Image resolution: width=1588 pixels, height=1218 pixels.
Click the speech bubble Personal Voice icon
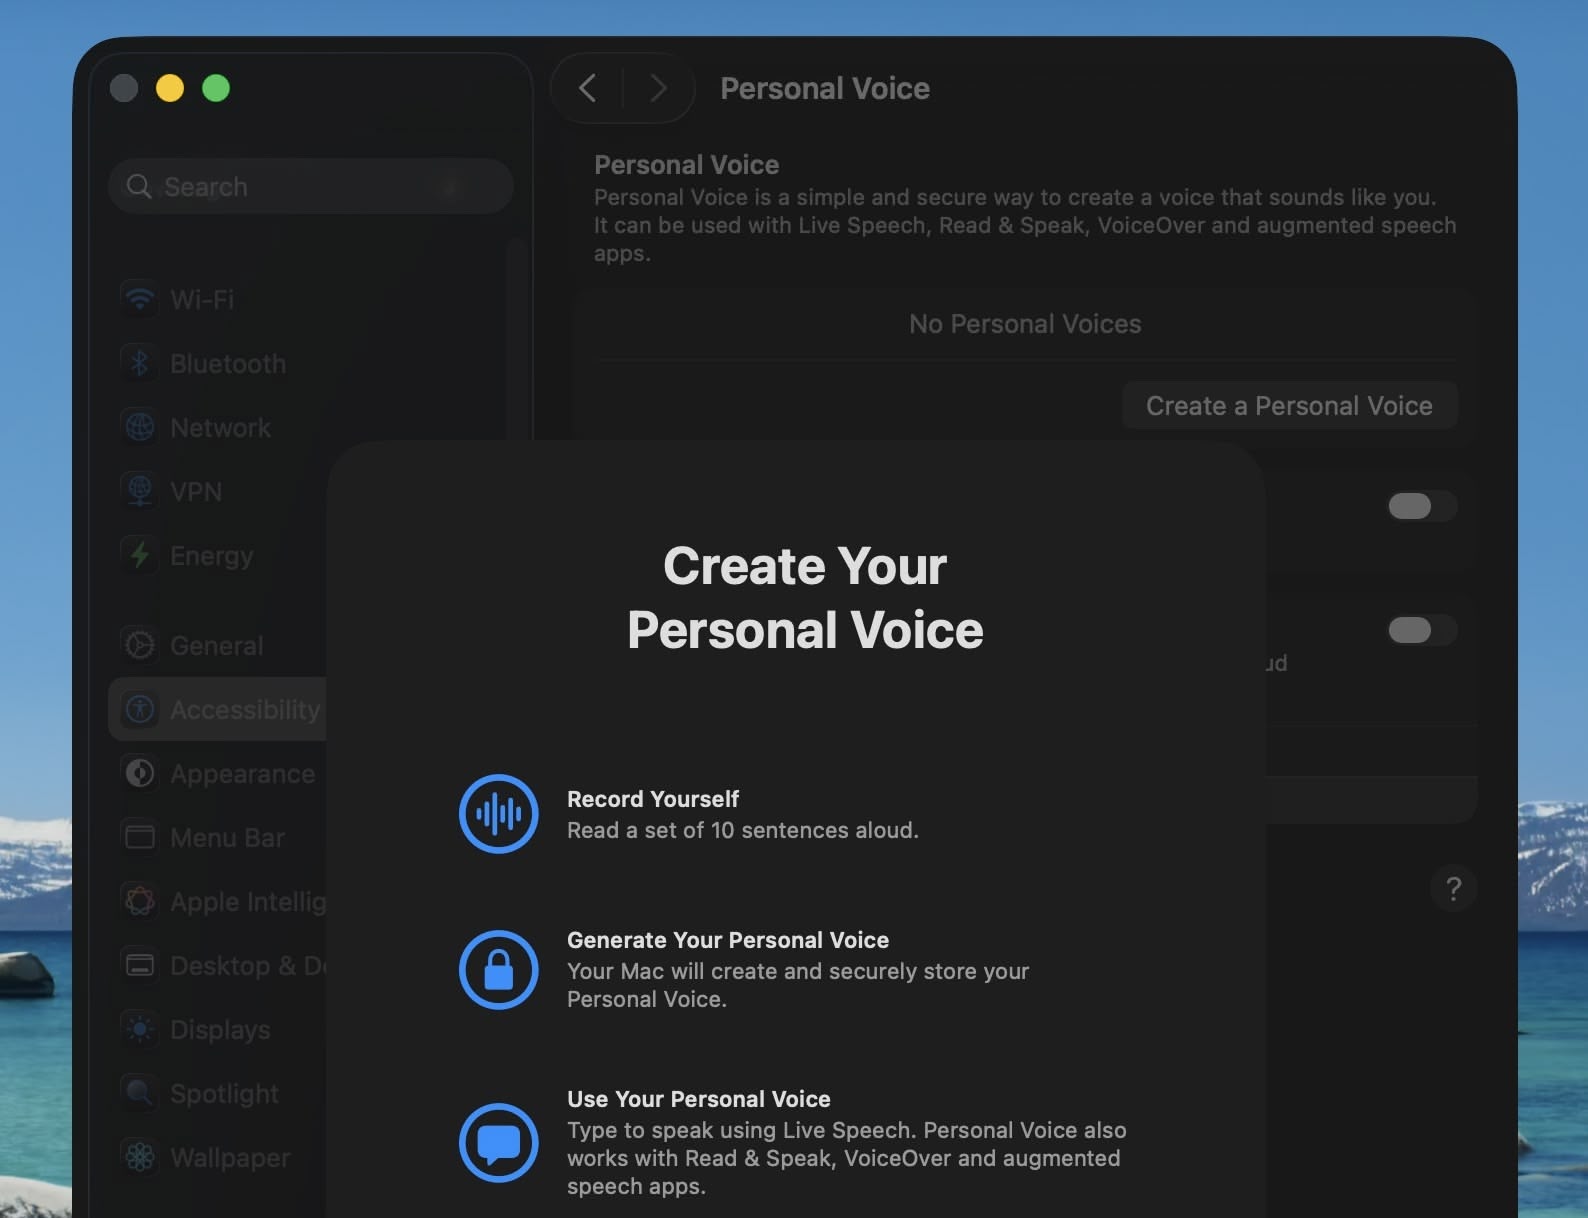click(x=498, y=1142)
